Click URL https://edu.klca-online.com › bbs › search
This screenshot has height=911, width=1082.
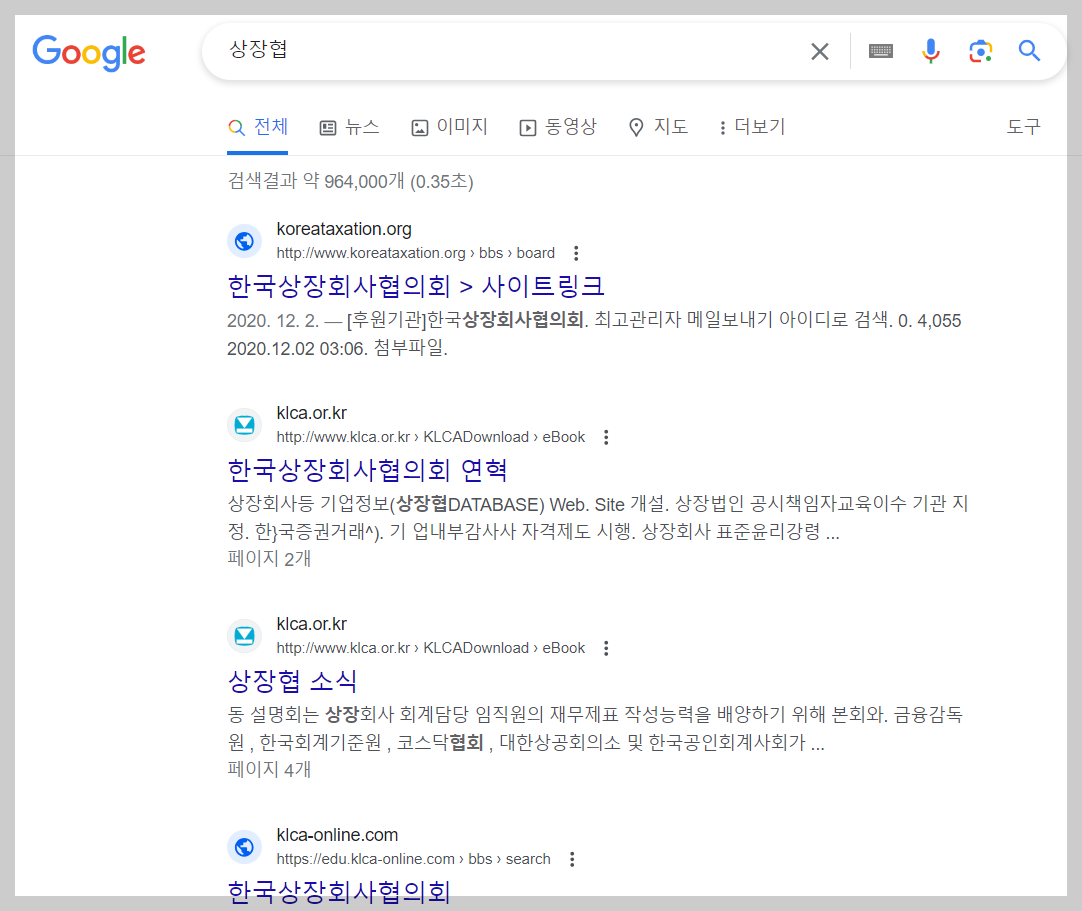pos(413,859)
